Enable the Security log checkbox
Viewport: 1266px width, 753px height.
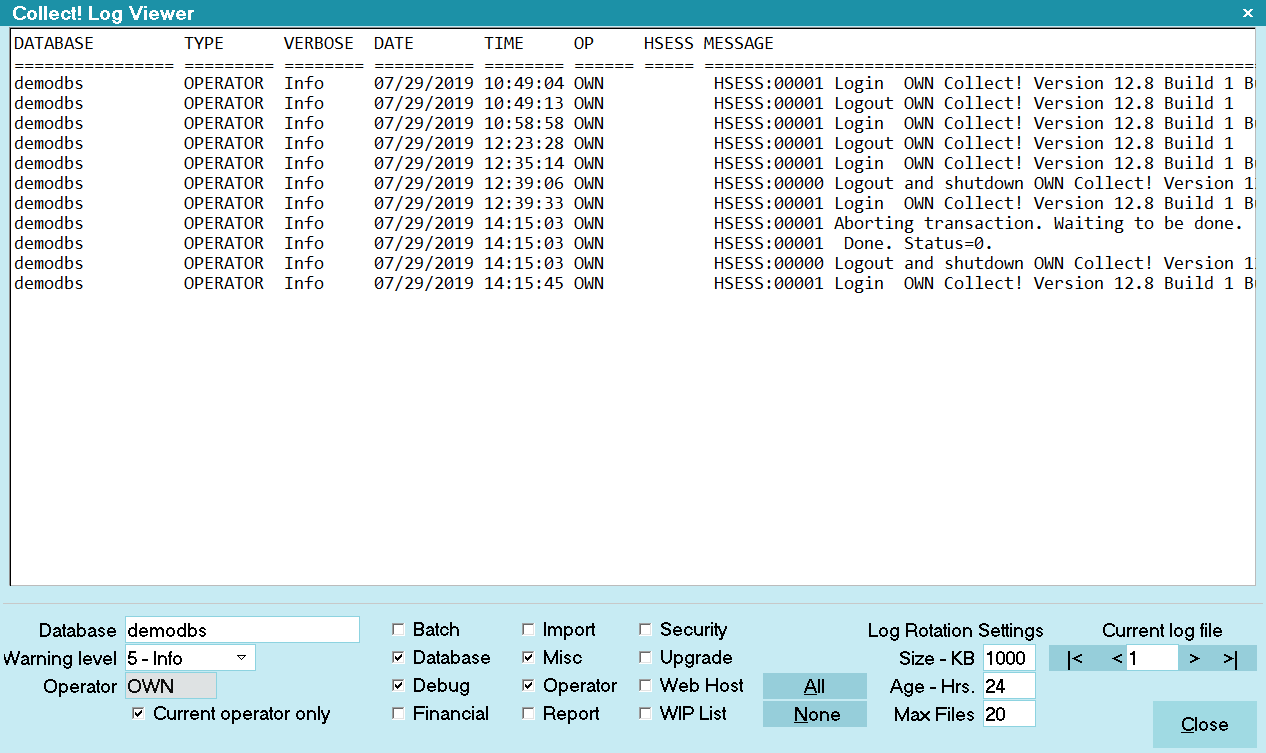point(646,630)
